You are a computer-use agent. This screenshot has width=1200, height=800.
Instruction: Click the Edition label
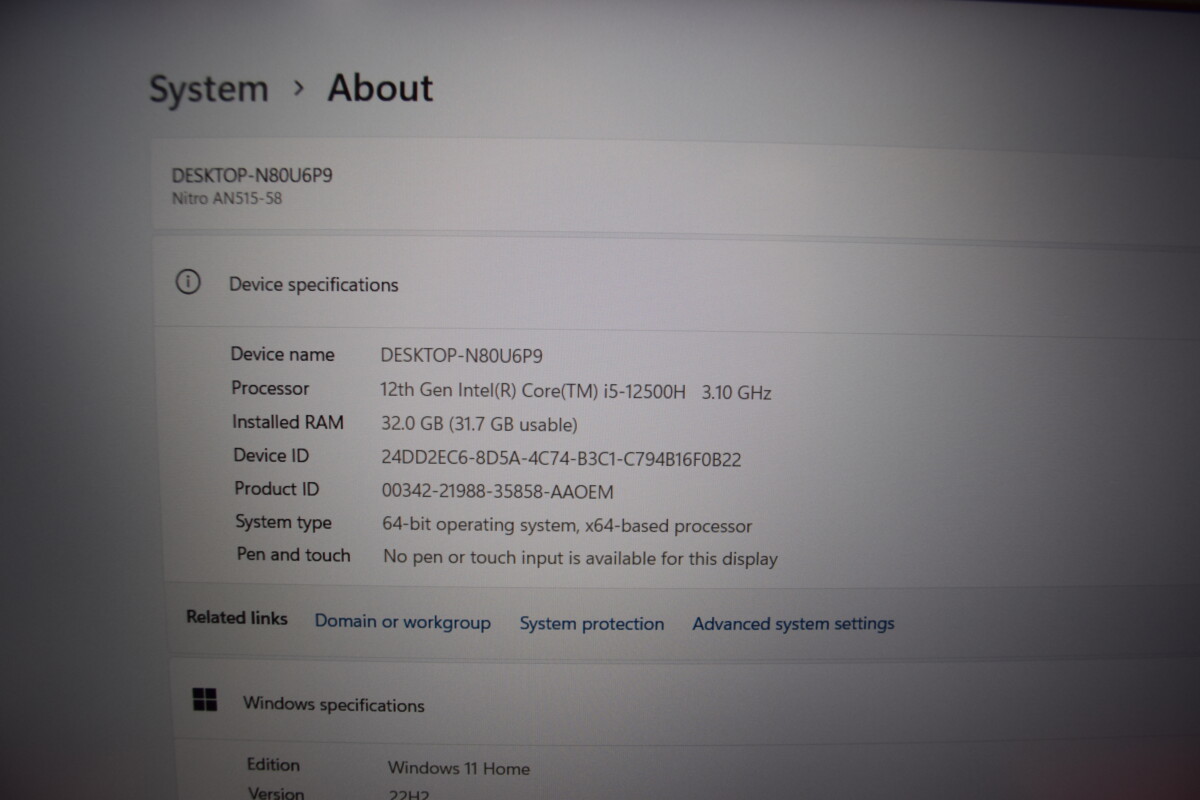(273, 764)
